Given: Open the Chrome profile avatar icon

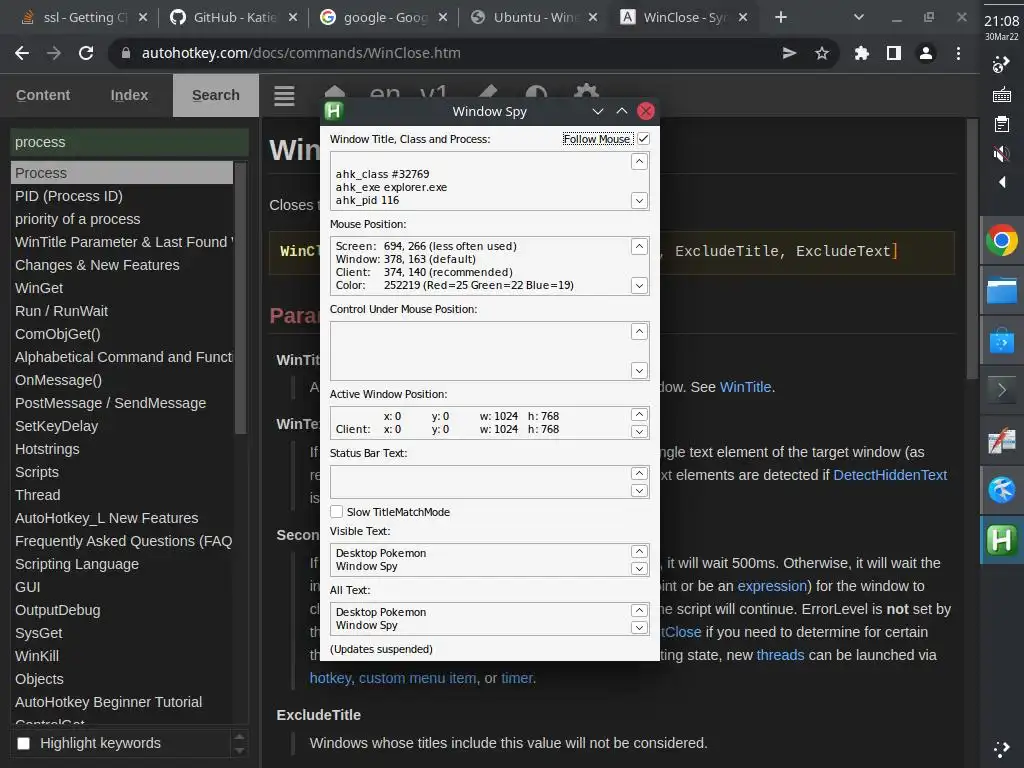Looking at the screenshot, I should 926,53.
